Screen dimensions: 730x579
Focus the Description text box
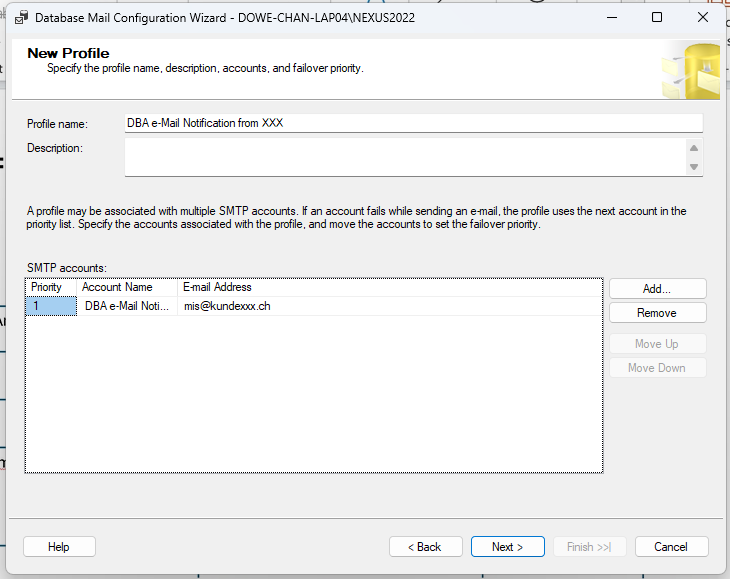coord(405,157)
